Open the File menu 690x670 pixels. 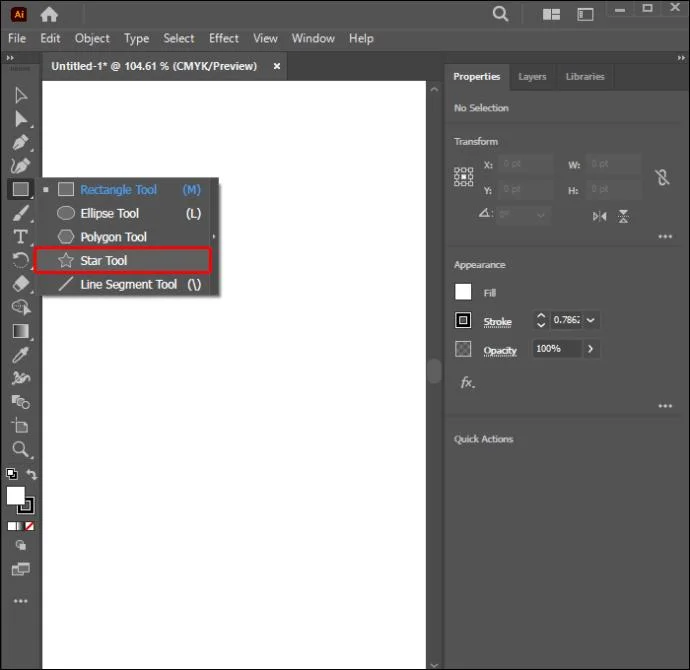coord(17,38)
